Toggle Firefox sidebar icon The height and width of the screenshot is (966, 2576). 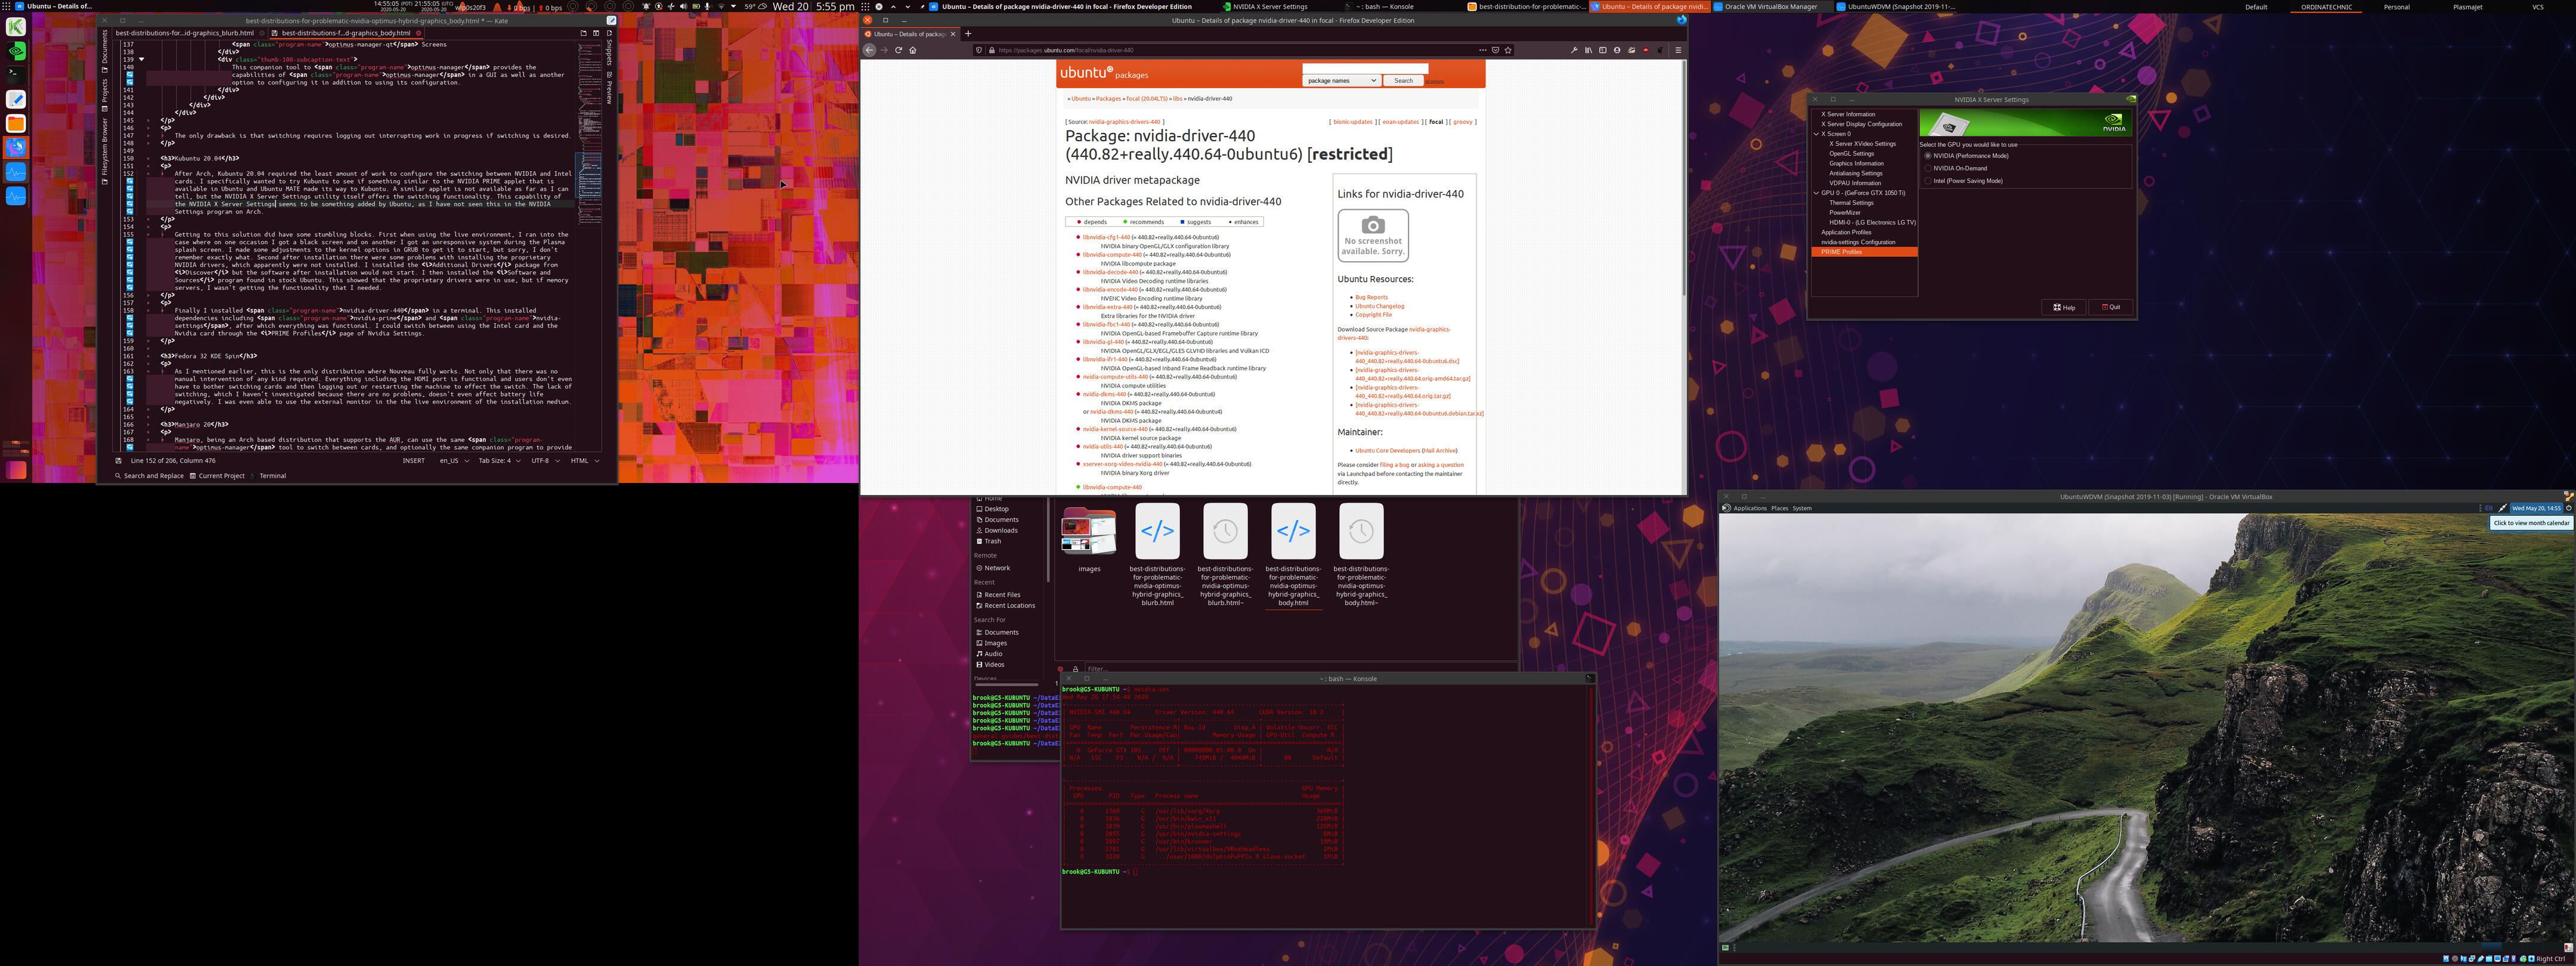(x=1602, y=50)
